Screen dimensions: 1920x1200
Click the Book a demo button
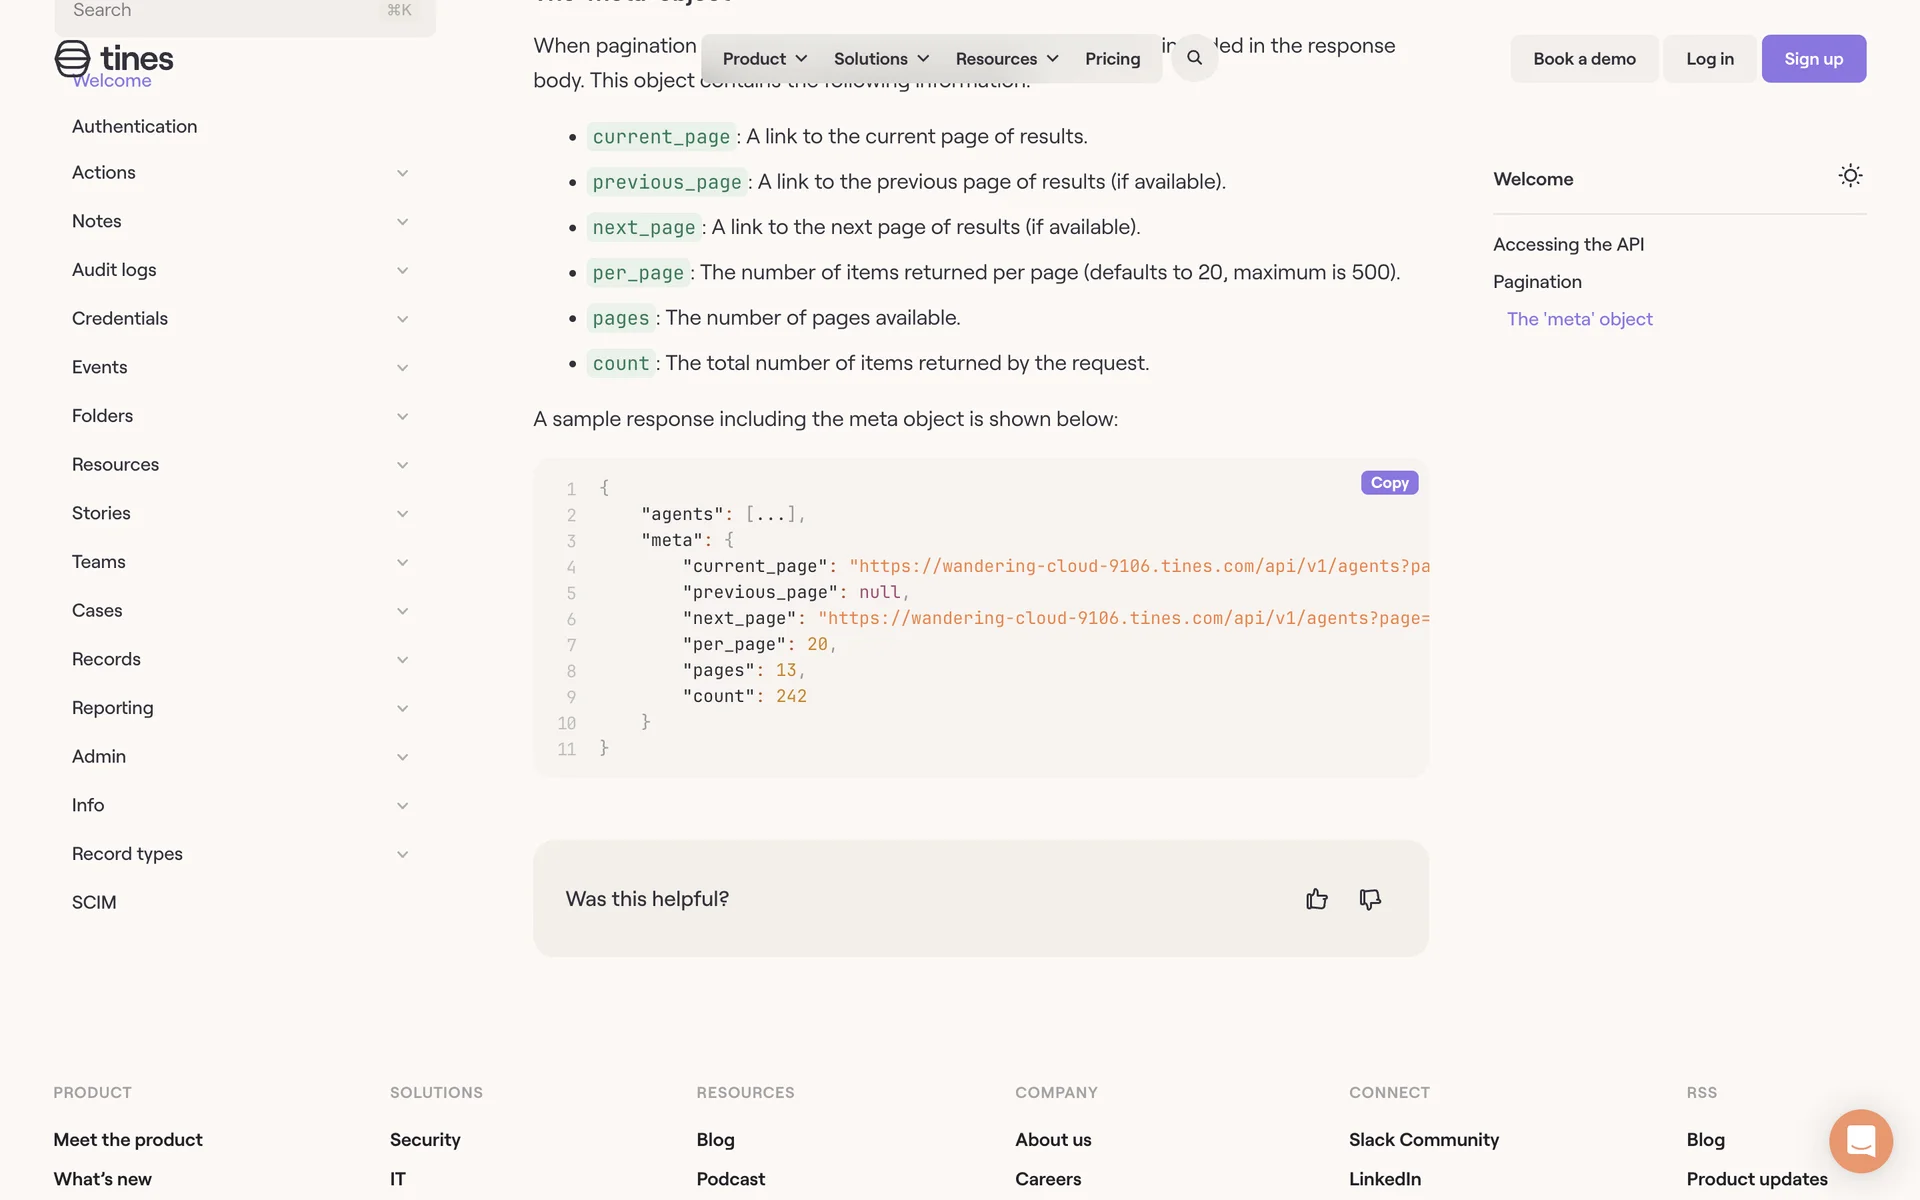click(x=1584, y=59)
